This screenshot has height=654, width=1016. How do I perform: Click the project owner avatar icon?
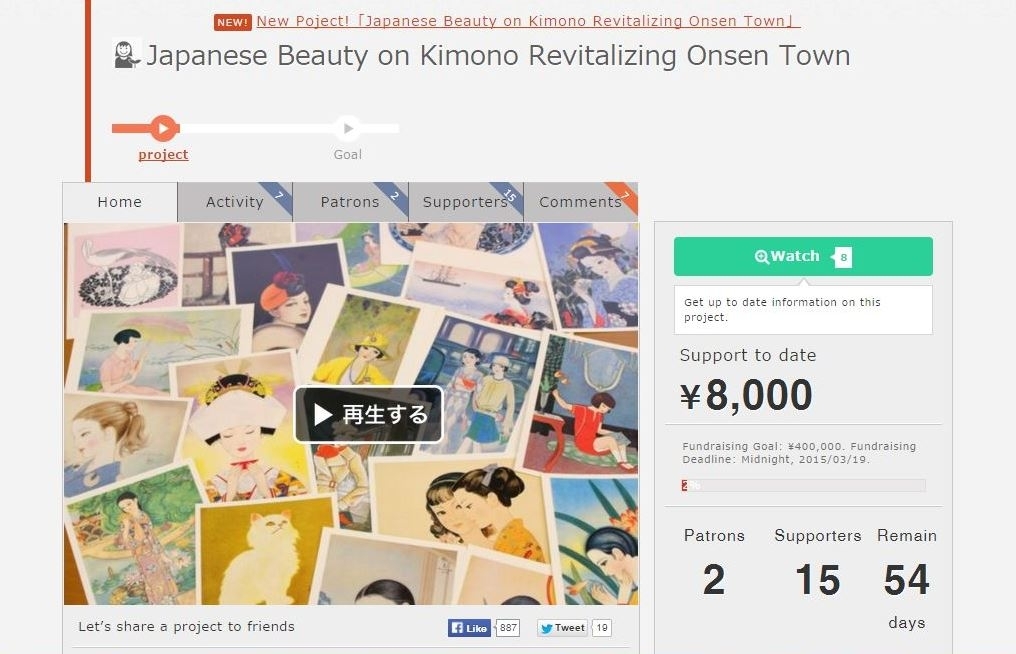point(126,54)
